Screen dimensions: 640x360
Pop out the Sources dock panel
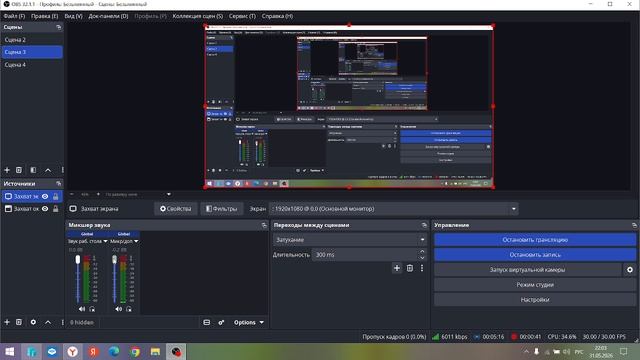tap(58, 184)
